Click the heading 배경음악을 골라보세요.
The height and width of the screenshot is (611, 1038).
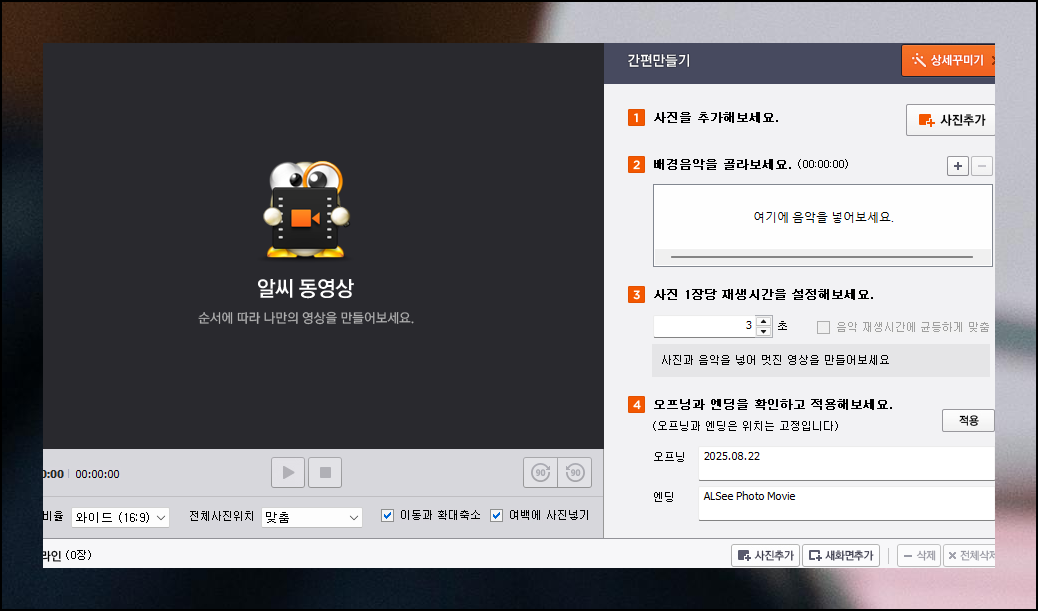[x=722, y=164]
